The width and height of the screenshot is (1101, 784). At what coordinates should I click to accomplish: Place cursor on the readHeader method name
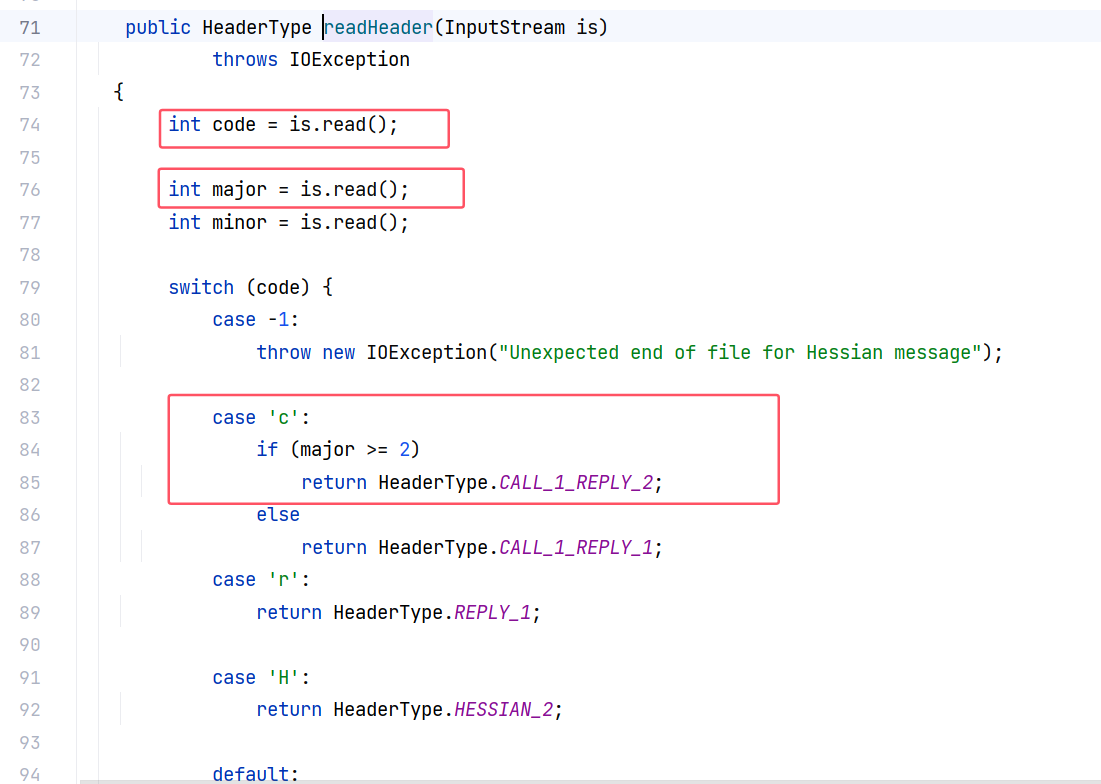tap(378, 28)
